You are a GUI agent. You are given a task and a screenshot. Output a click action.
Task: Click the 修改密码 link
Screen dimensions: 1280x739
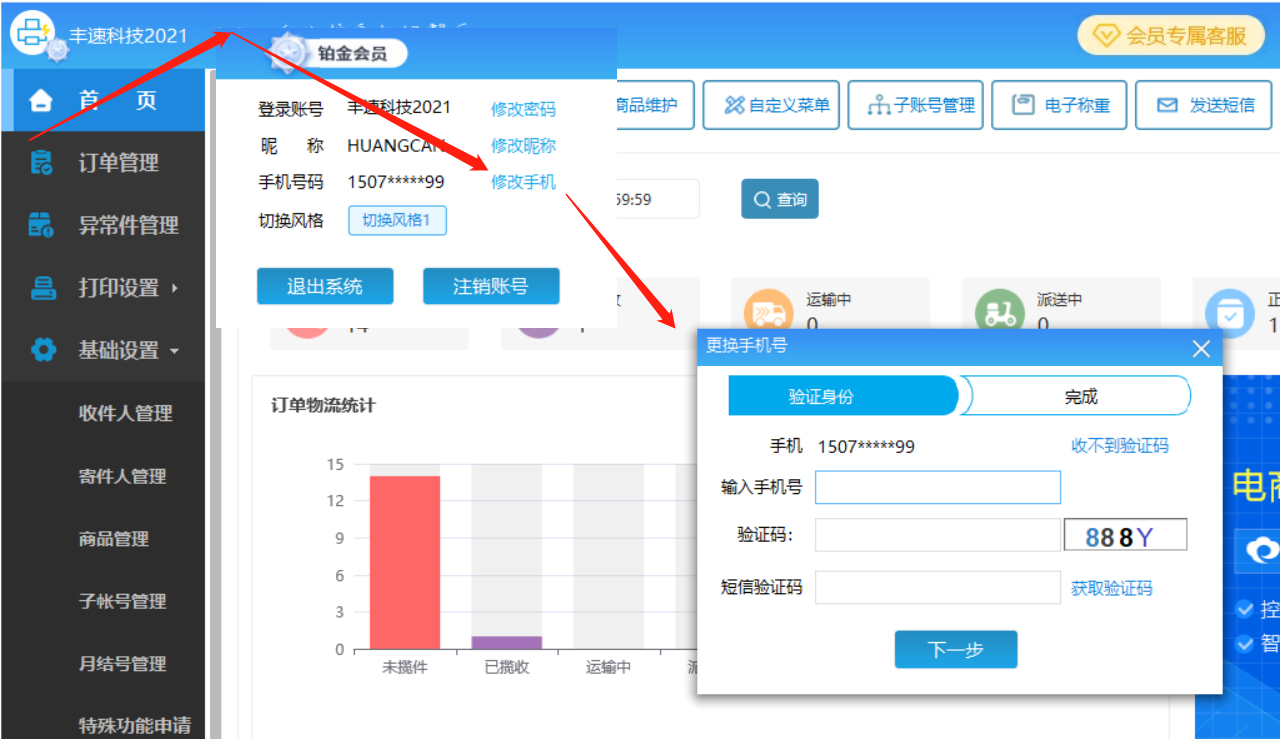tap(523, 109)
